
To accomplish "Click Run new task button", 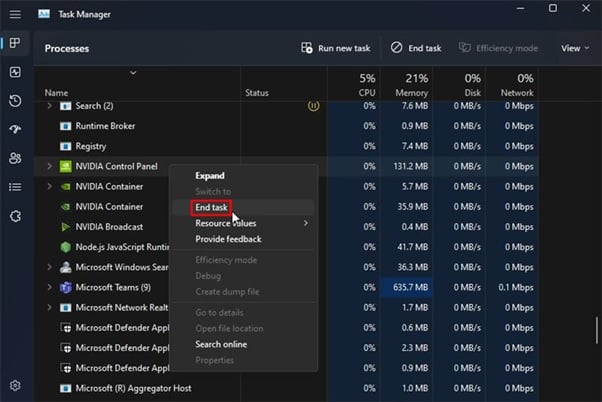I will coord(337,48).
